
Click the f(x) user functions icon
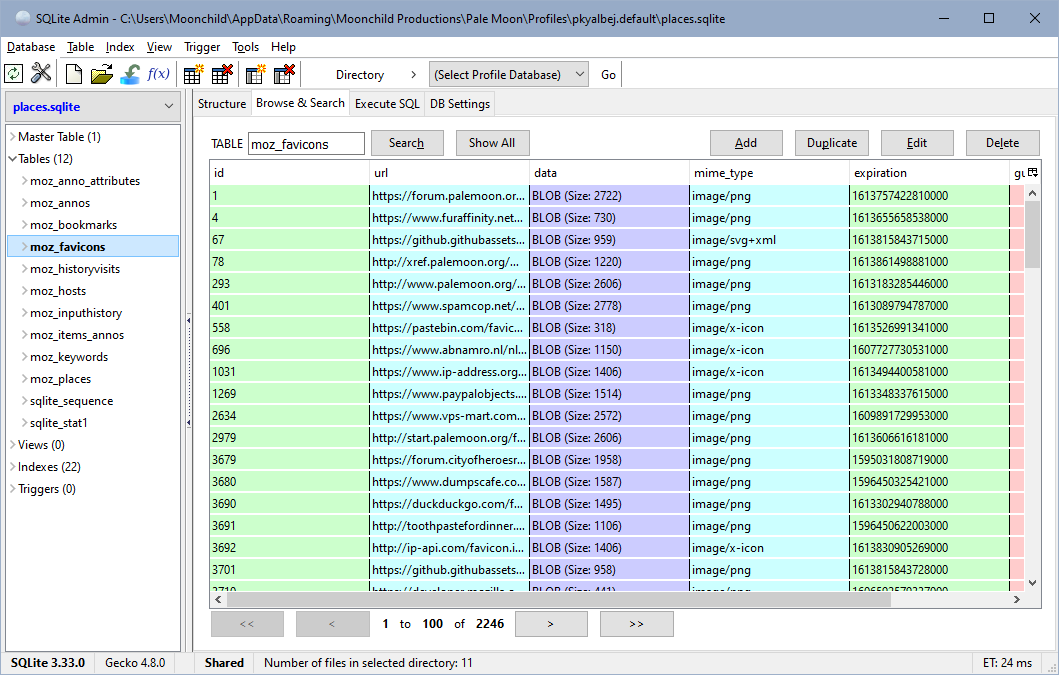pos(158,74)
